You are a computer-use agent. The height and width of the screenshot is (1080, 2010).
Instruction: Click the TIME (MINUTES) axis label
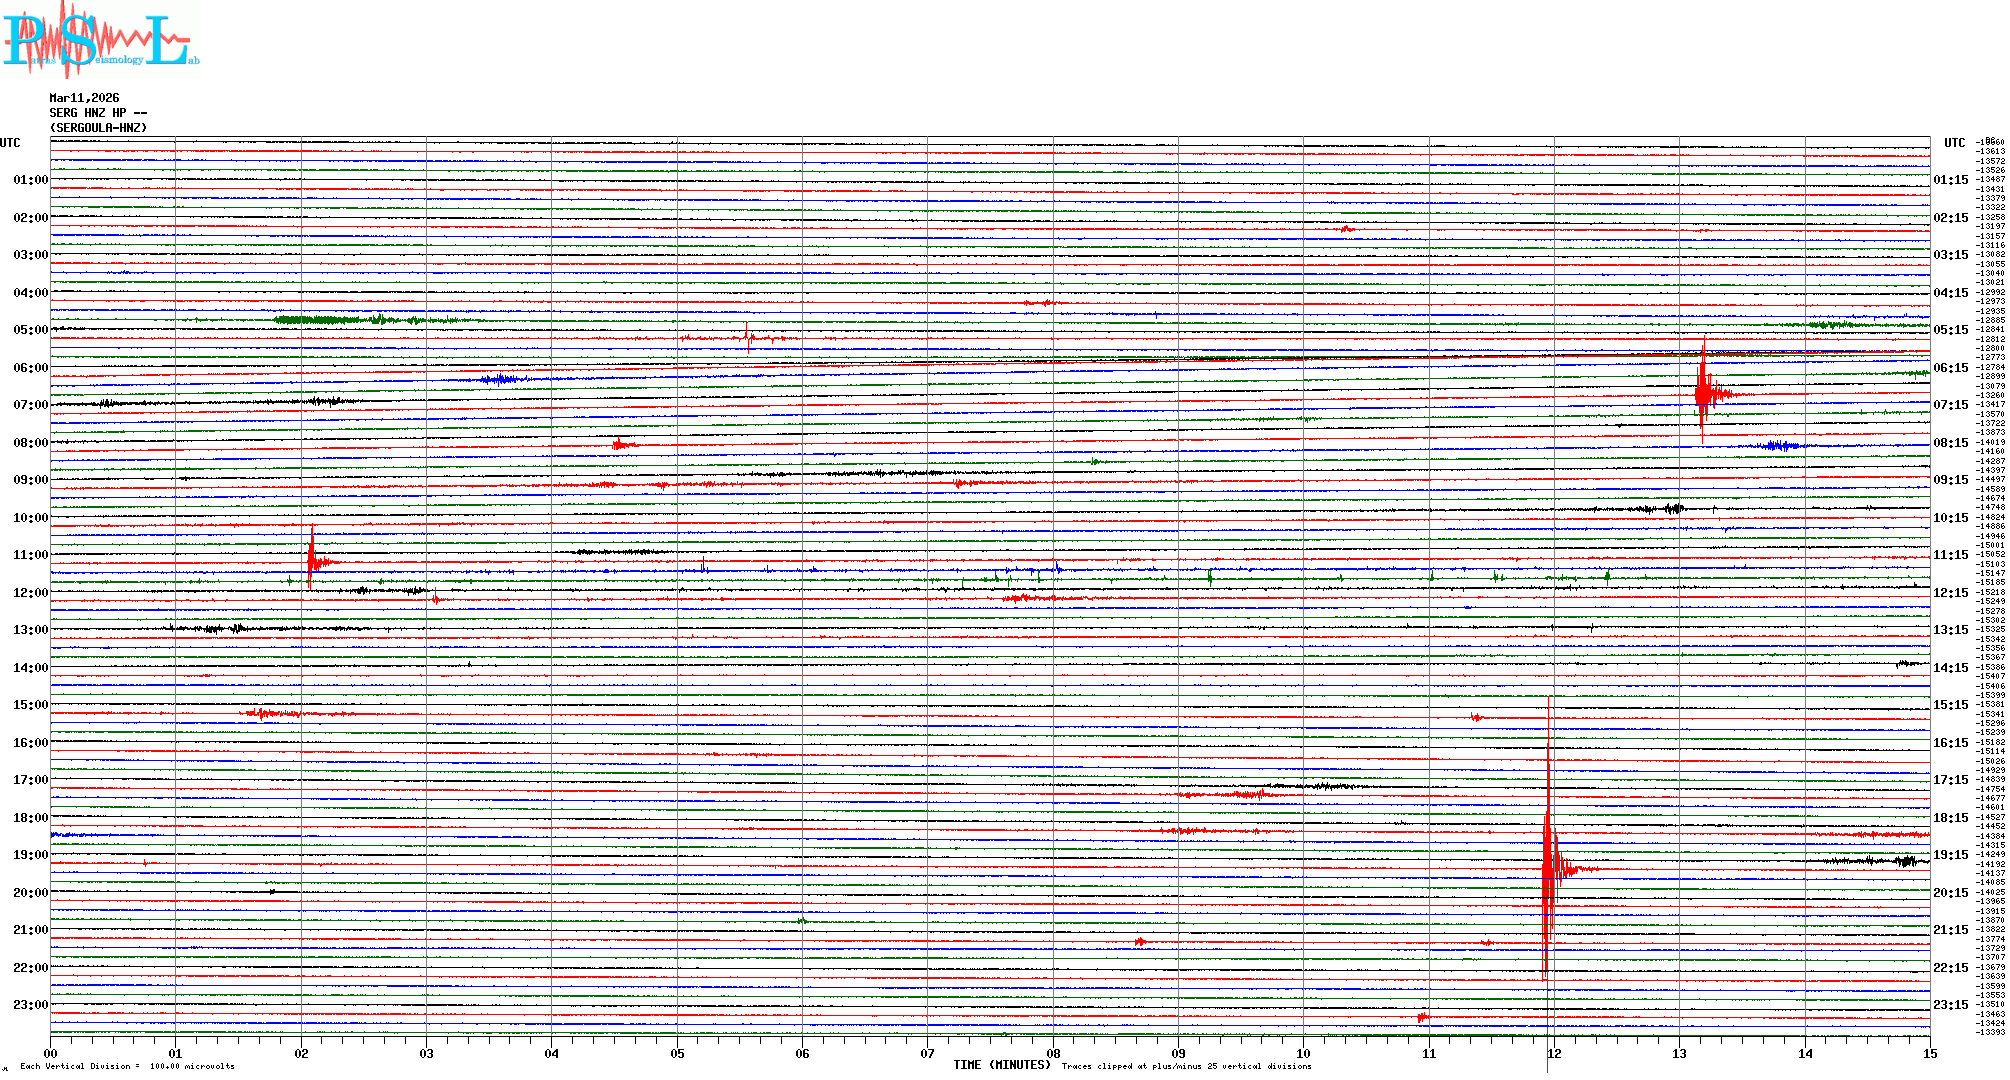coord(1001,1065)
